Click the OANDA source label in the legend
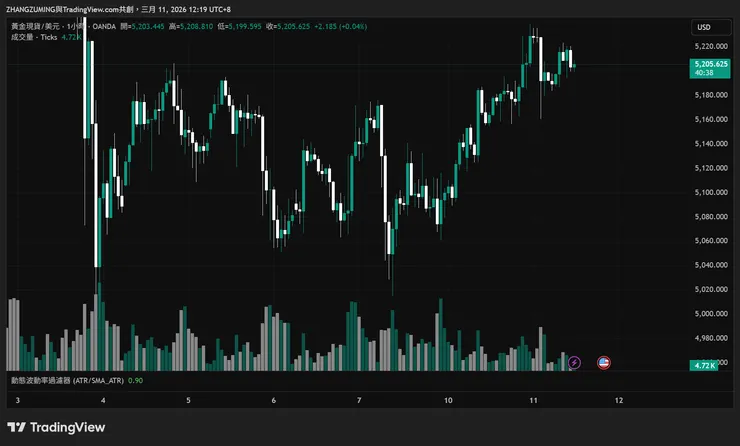This screenshot has height=446, width=740. [104, 26]
